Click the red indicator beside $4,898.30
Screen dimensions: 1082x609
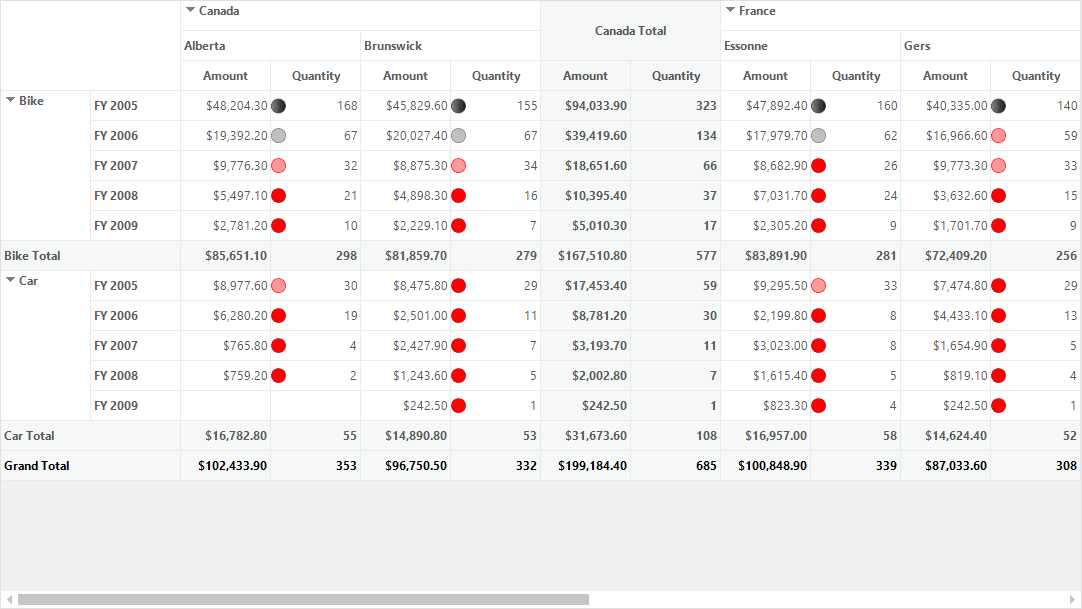[x=458, y=196]
